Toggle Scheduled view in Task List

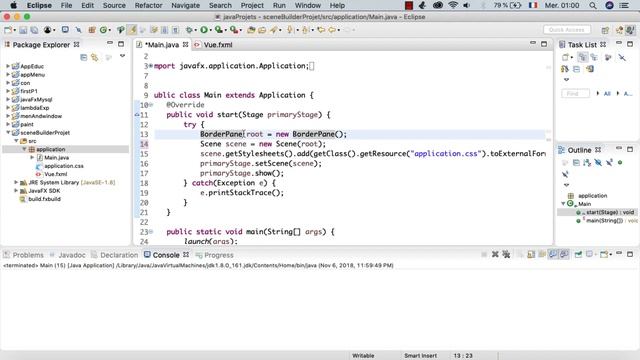594,57
